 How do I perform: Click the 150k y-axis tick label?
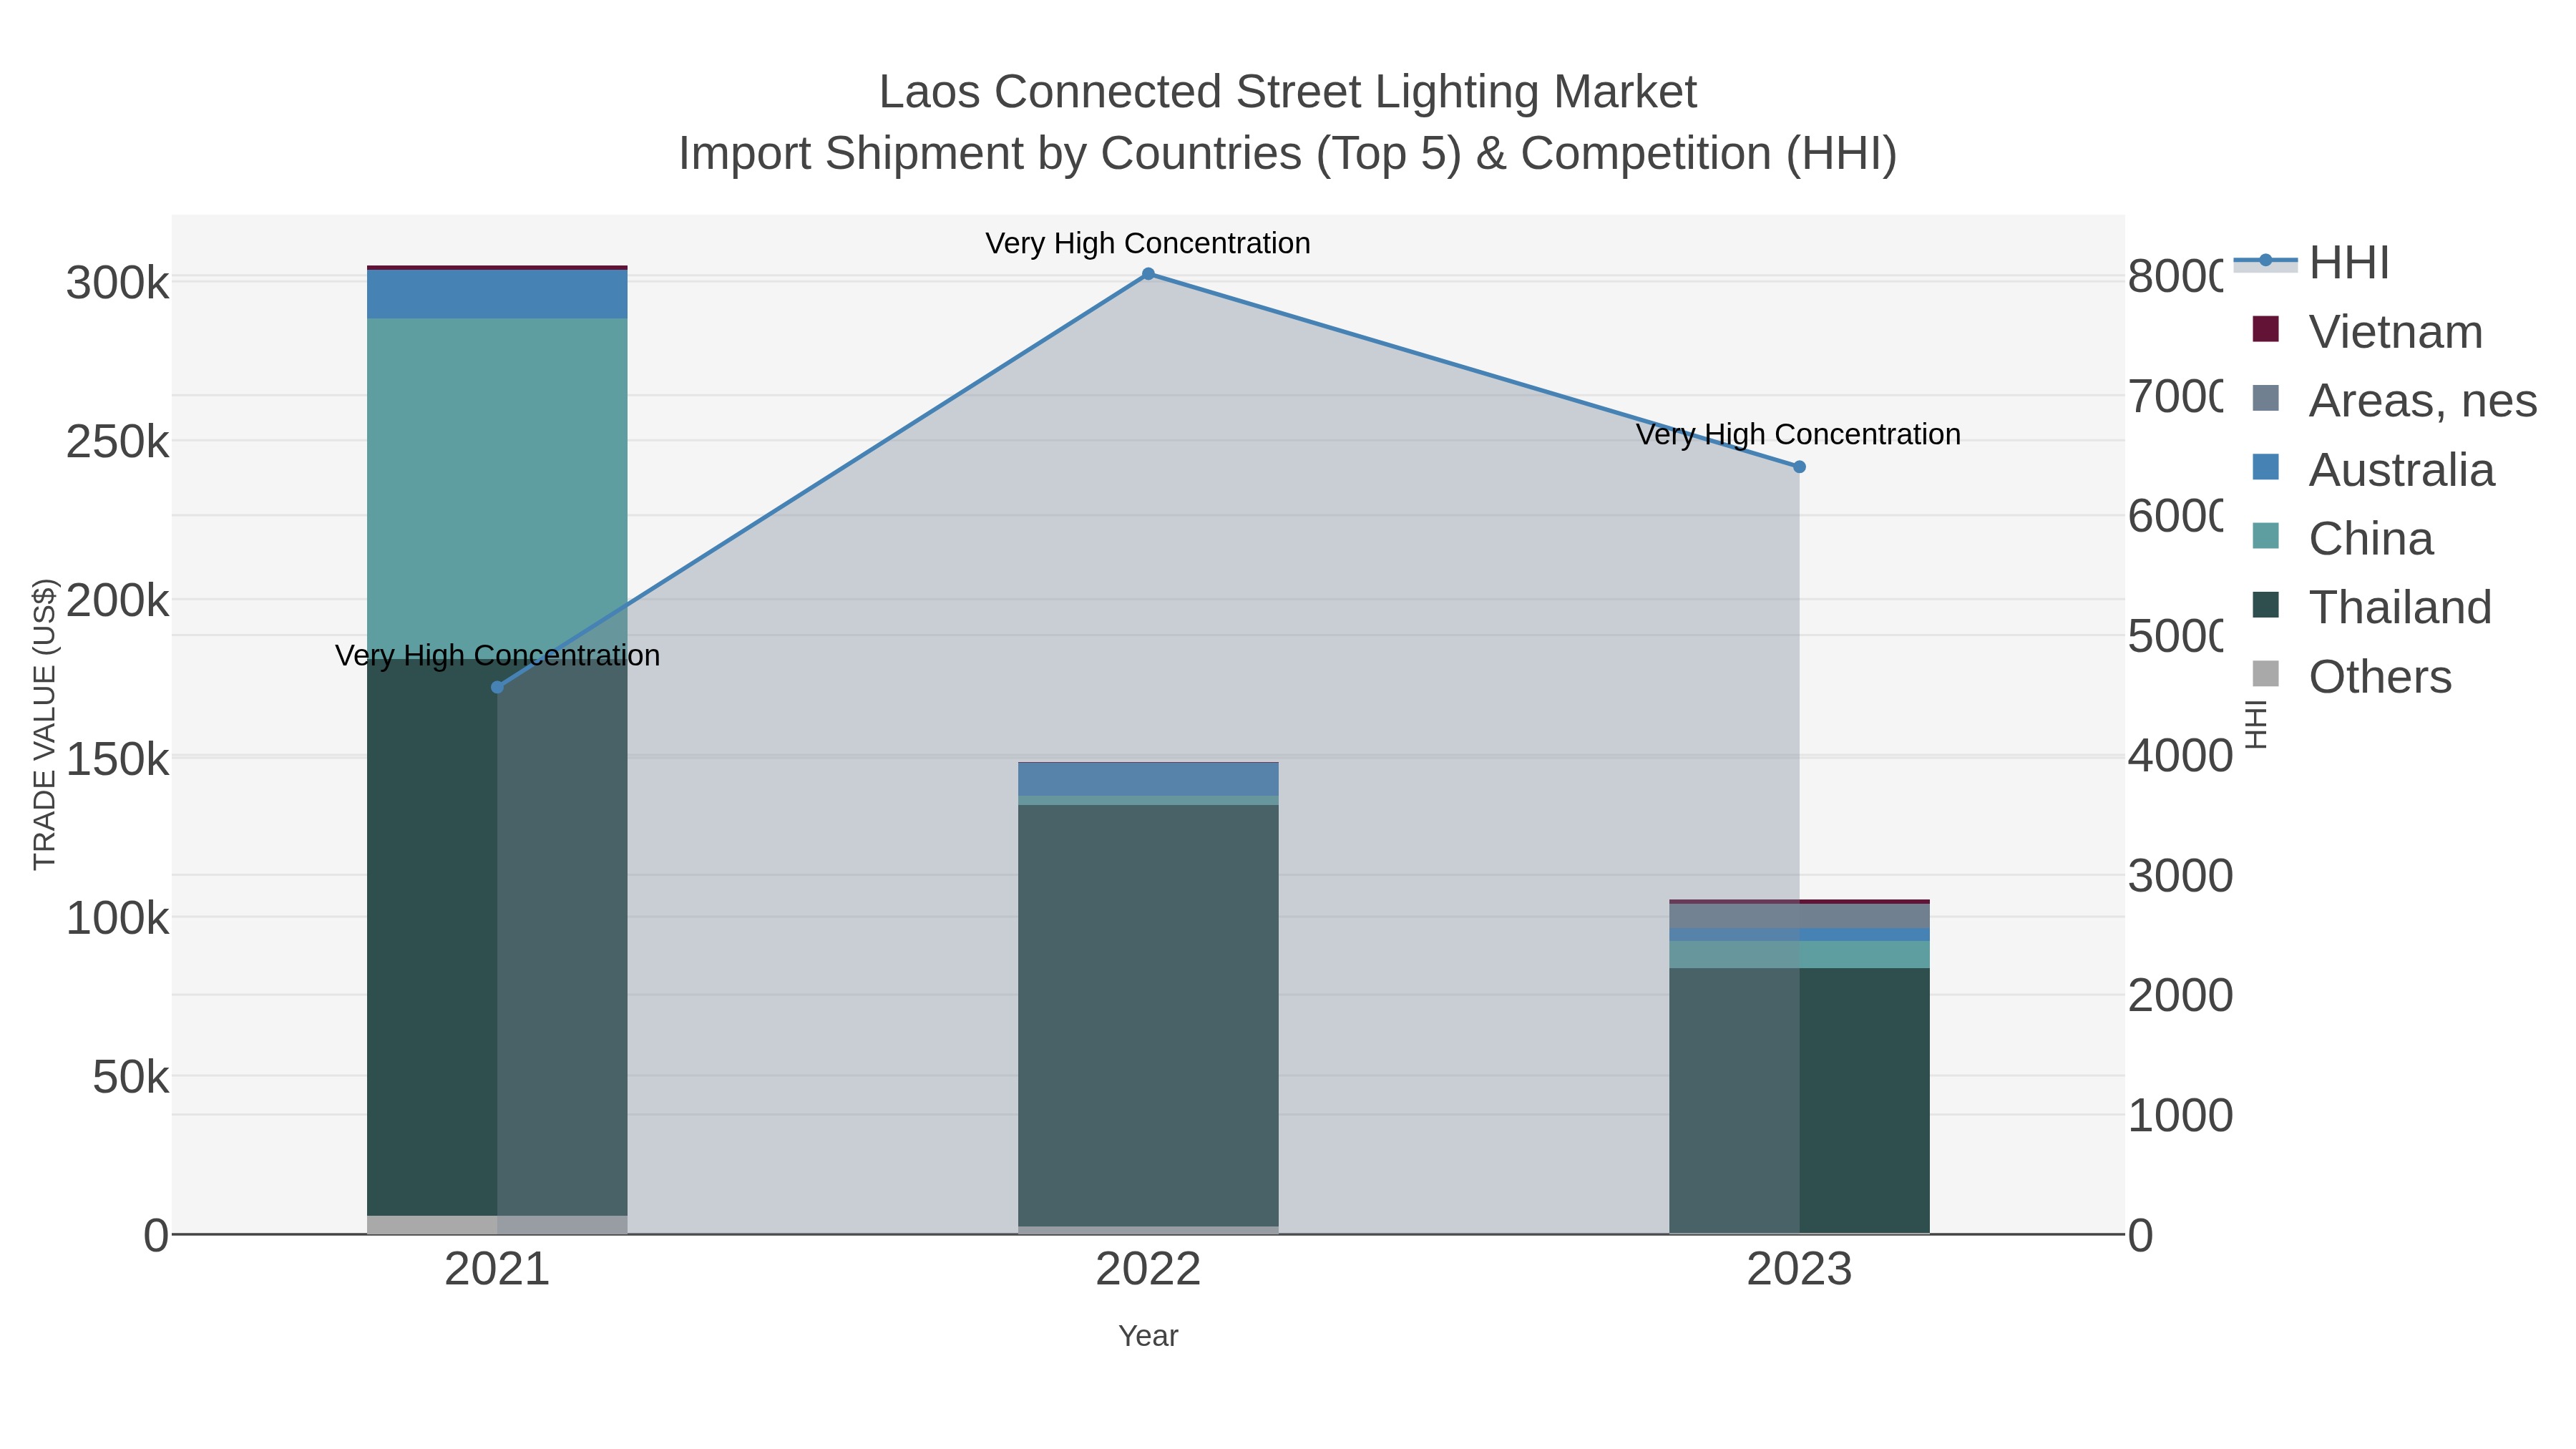pos(118,760)
